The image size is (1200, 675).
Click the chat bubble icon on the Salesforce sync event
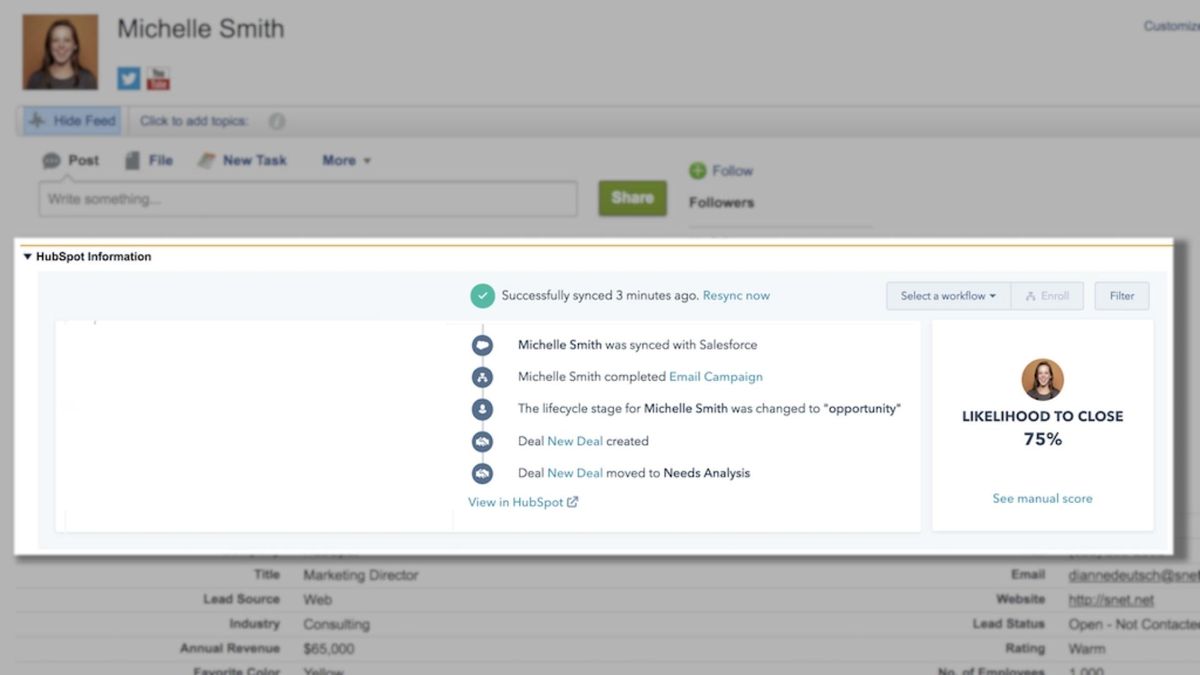coord(482,344)
